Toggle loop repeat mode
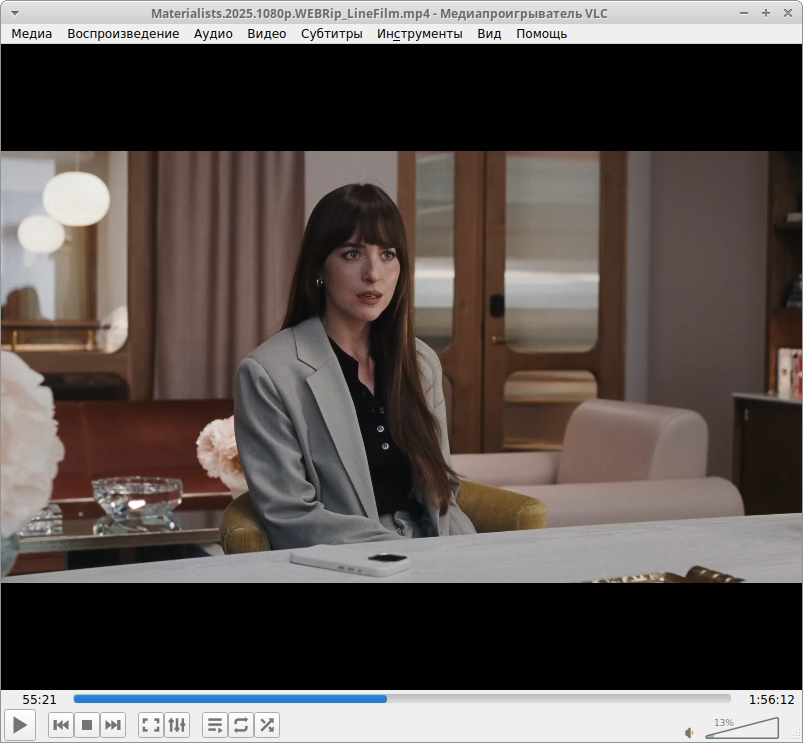Viewport: 803px width, 743px height. tap(241, 725)
